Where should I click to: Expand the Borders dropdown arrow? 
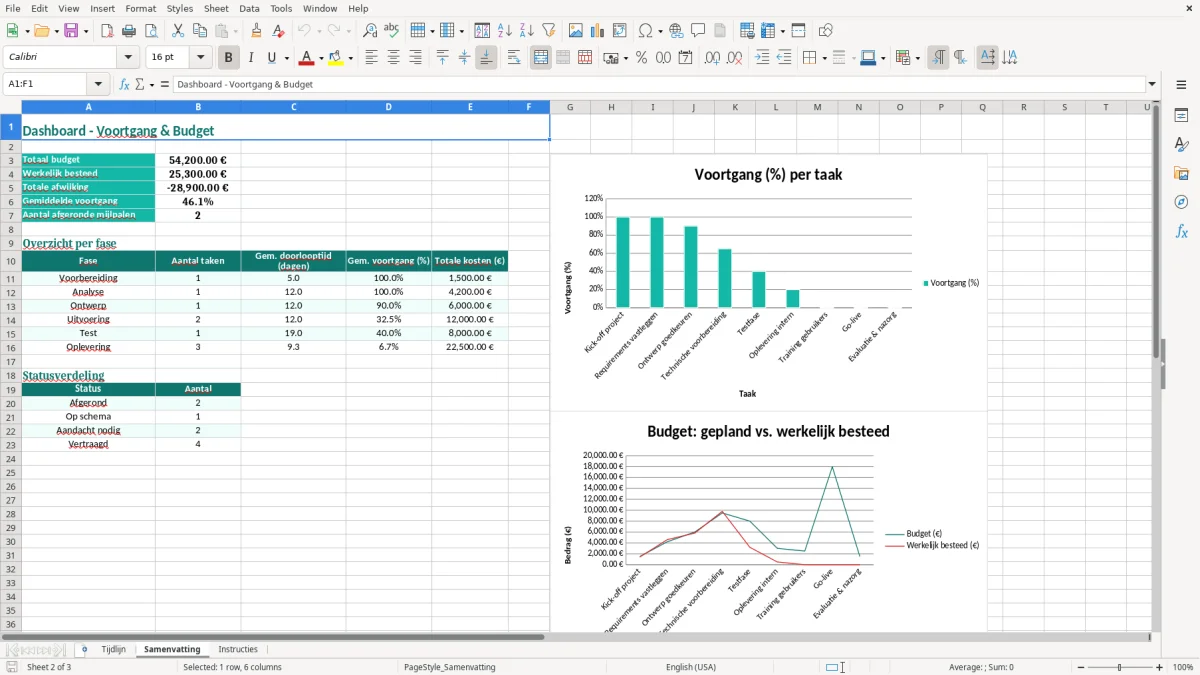click(x=824, y=58)
